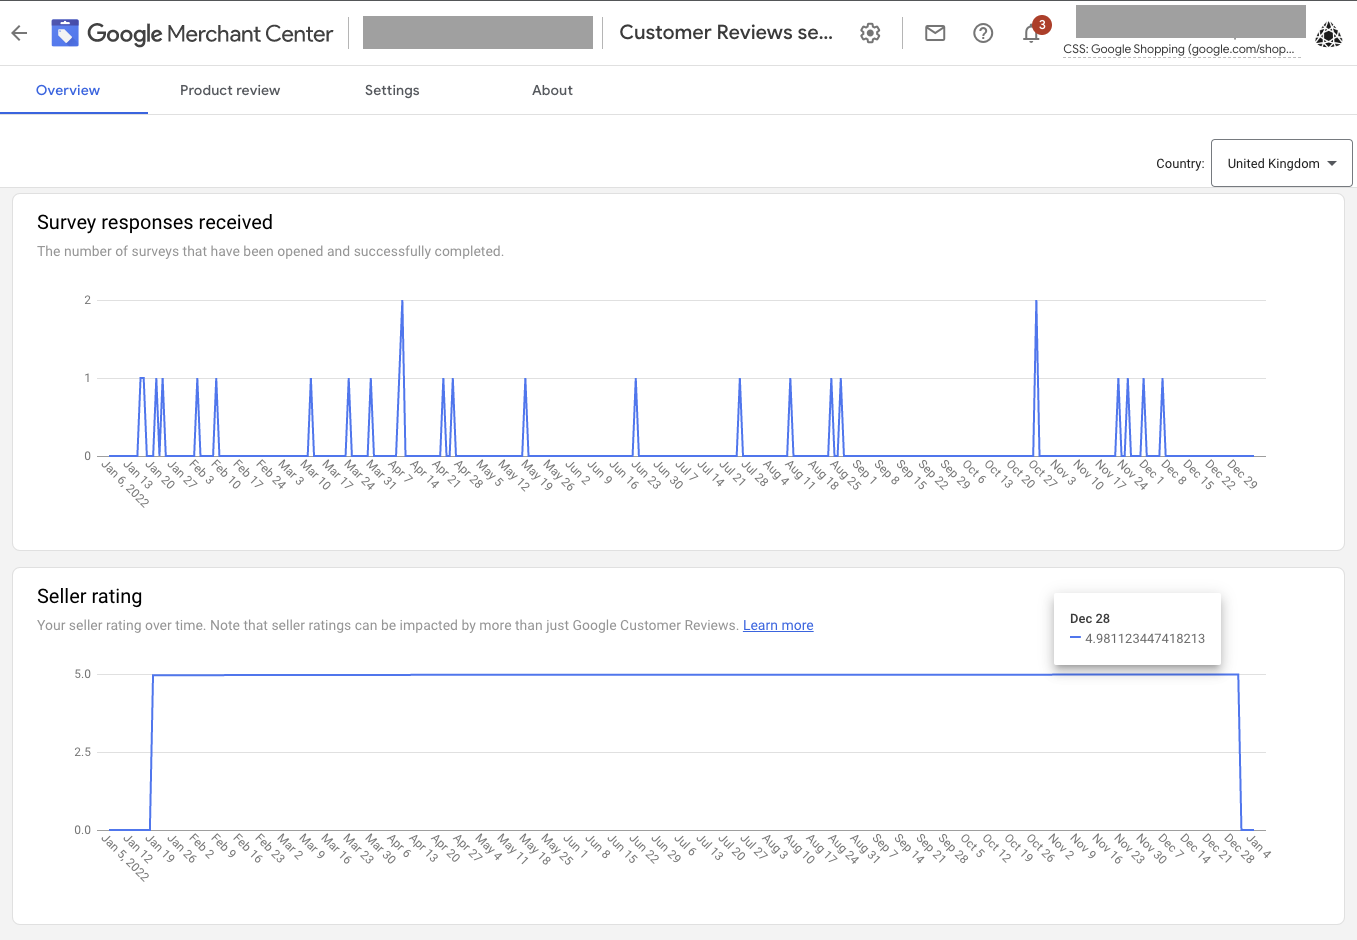
Task: Switch to the Product review tab
Action: click(x=229, y=90)
